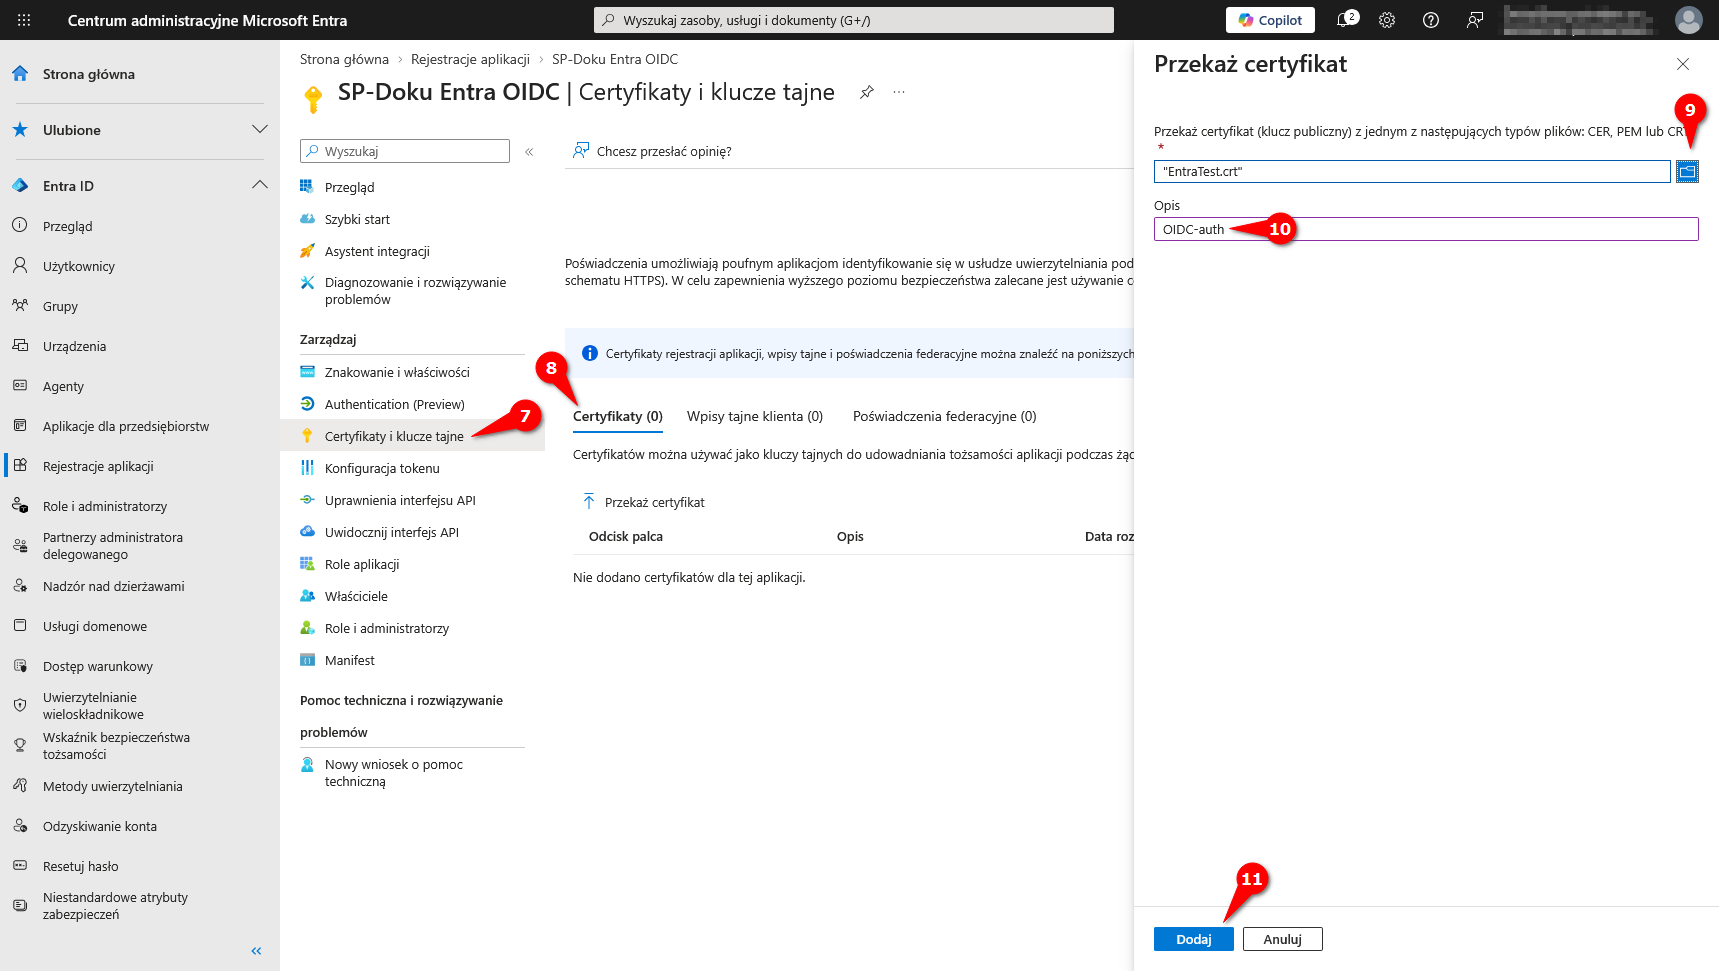Open portal settings gear icon
This screenshot has height=971, width=1719.
pos(1387,20)
